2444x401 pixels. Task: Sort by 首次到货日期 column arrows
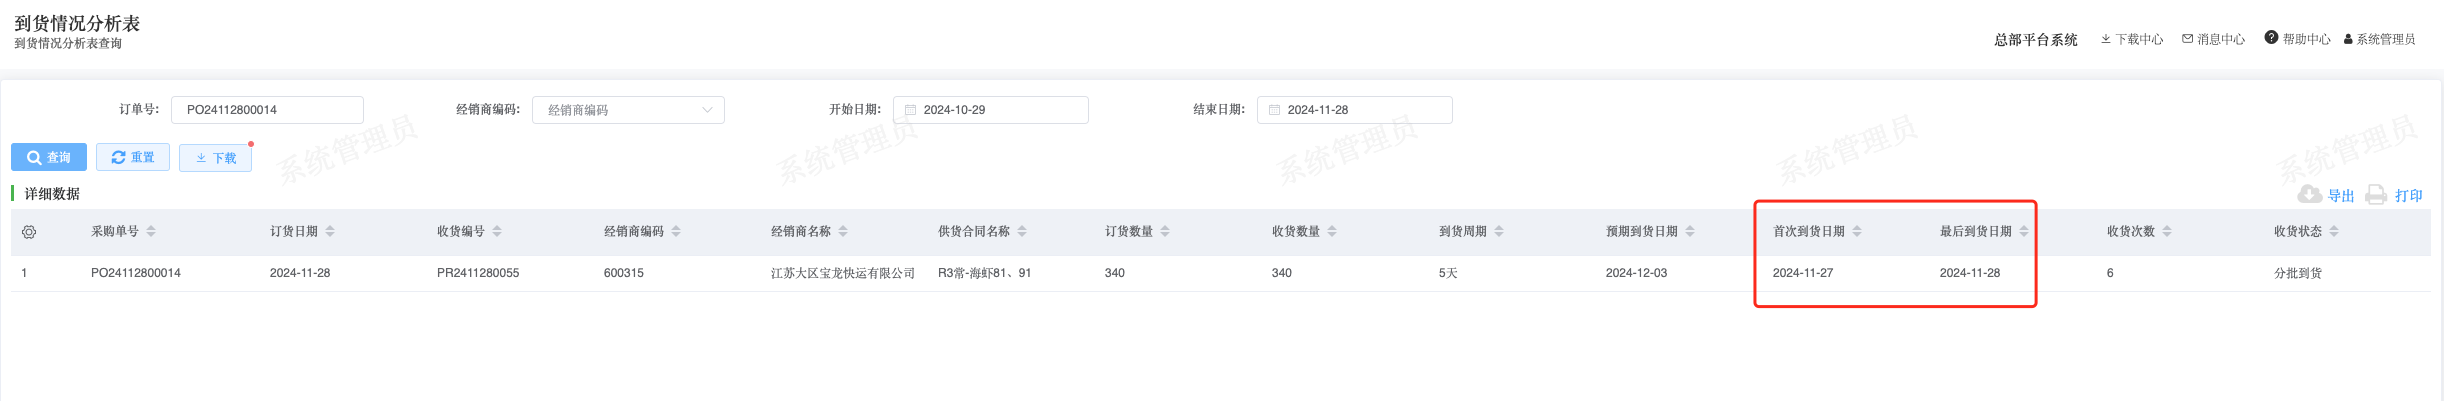coord(1857,232)
